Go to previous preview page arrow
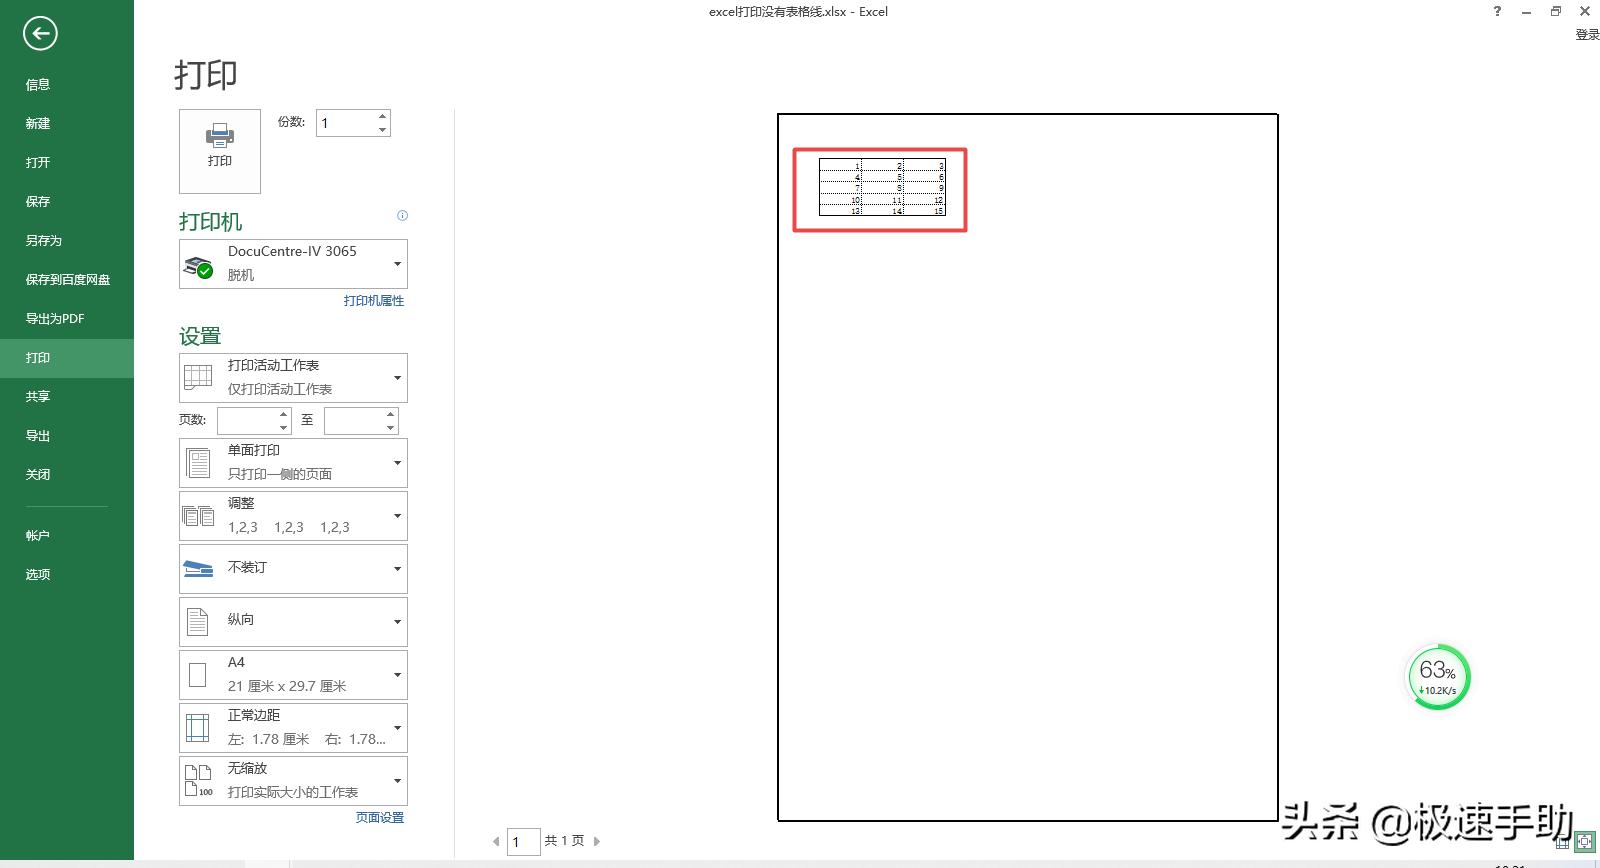The width and height of the screenshot is (1600, 868). [x=496, y=842]
